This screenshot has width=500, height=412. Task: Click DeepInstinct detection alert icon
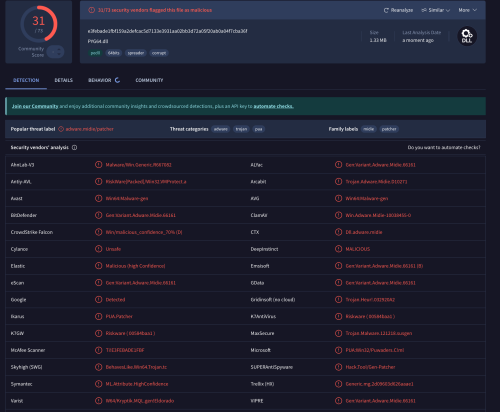pos(338,249)
